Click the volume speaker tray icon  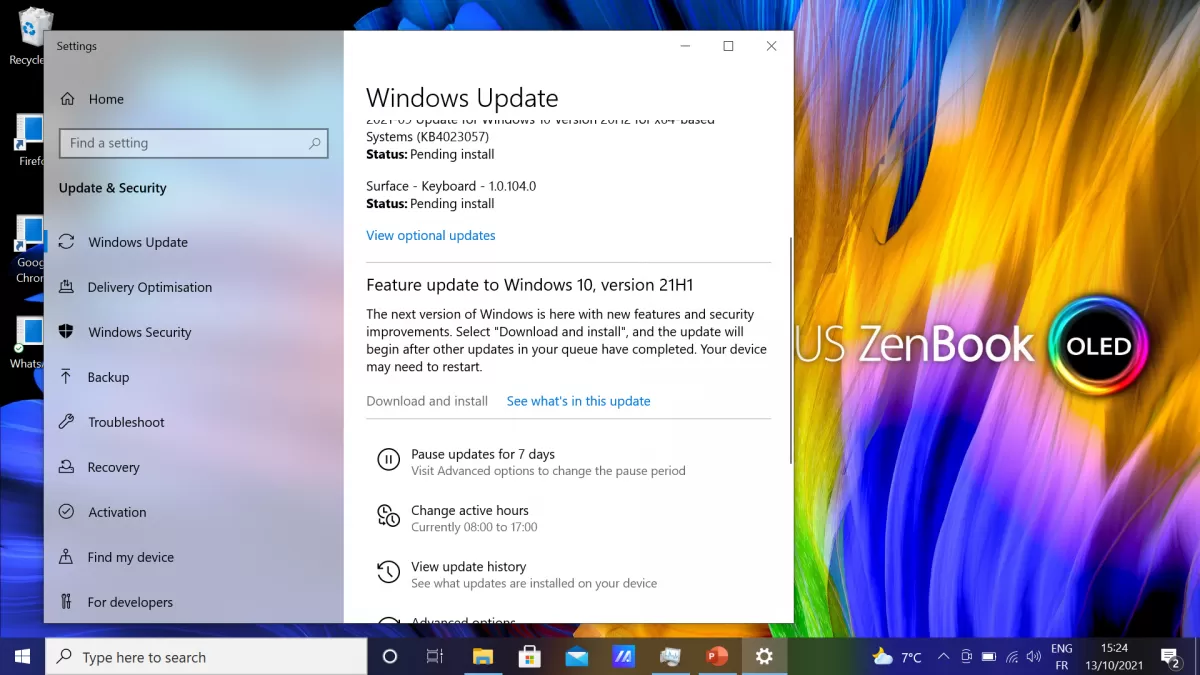click(x=1033, y=657)
